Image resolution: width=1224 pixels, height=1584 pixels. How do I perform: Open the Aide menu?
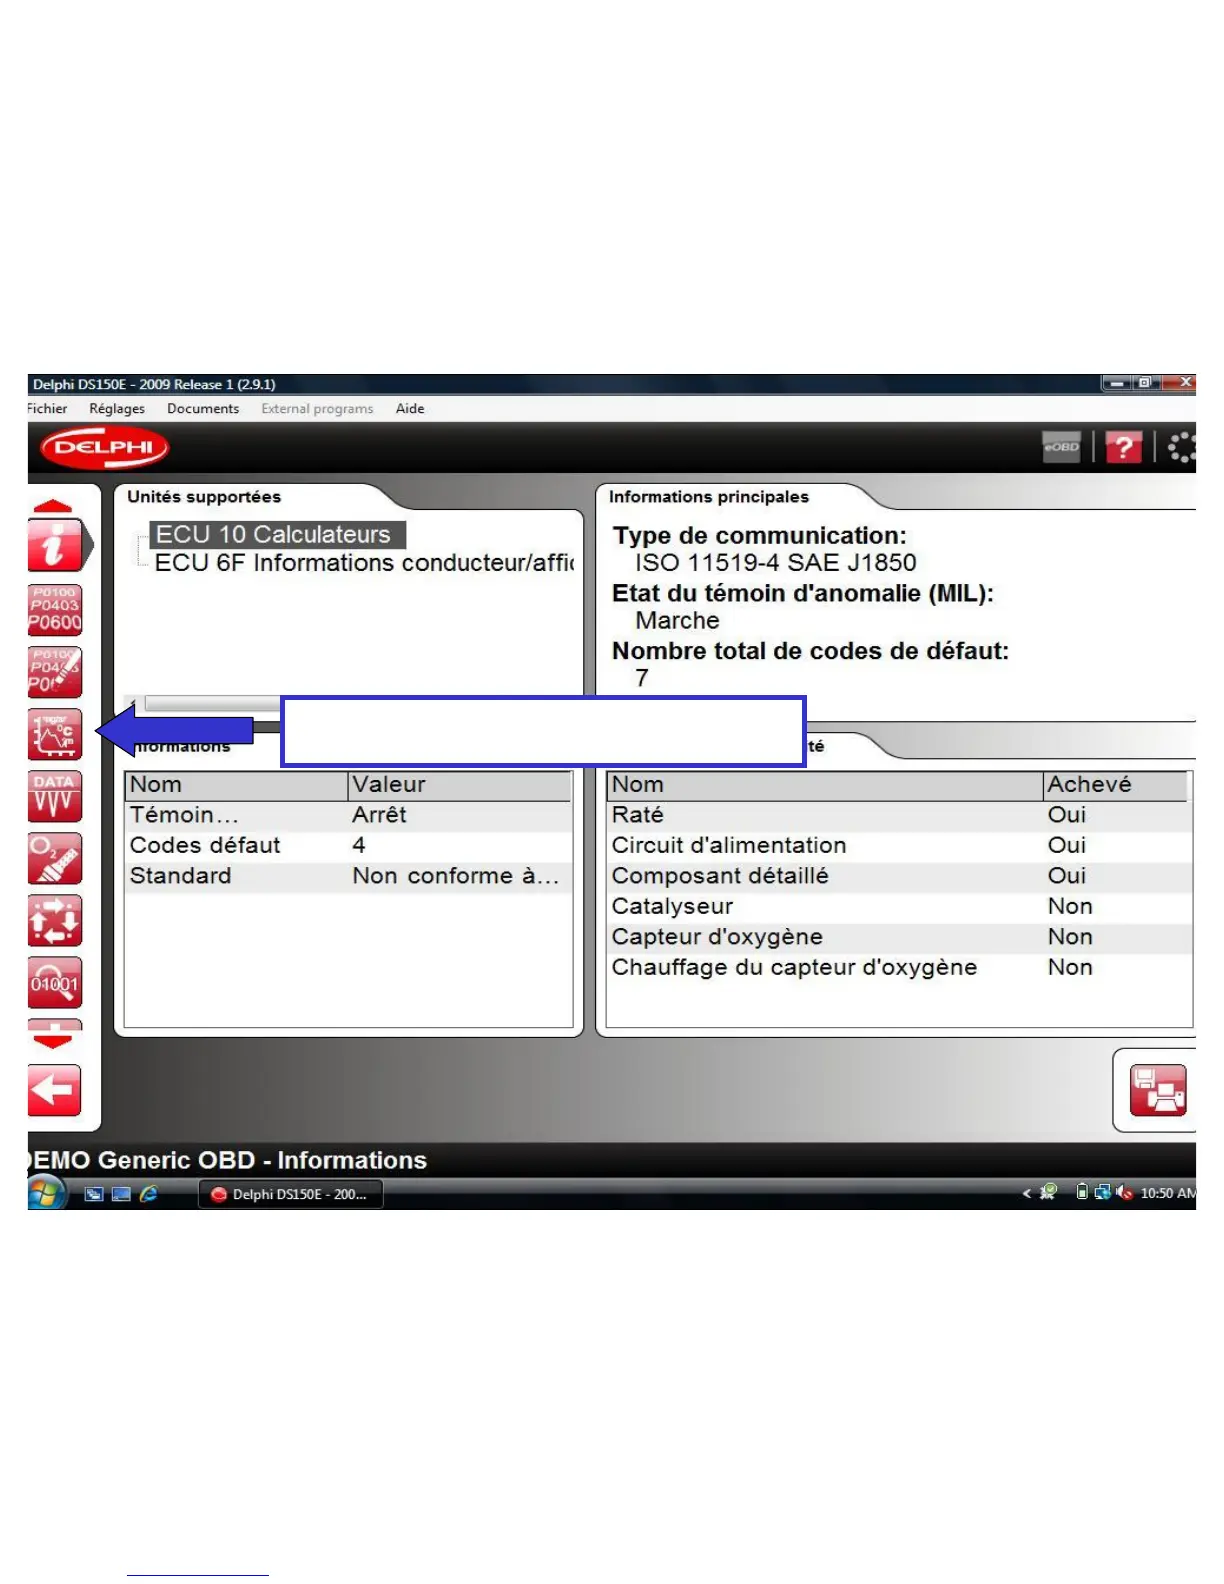coord(410,408)
